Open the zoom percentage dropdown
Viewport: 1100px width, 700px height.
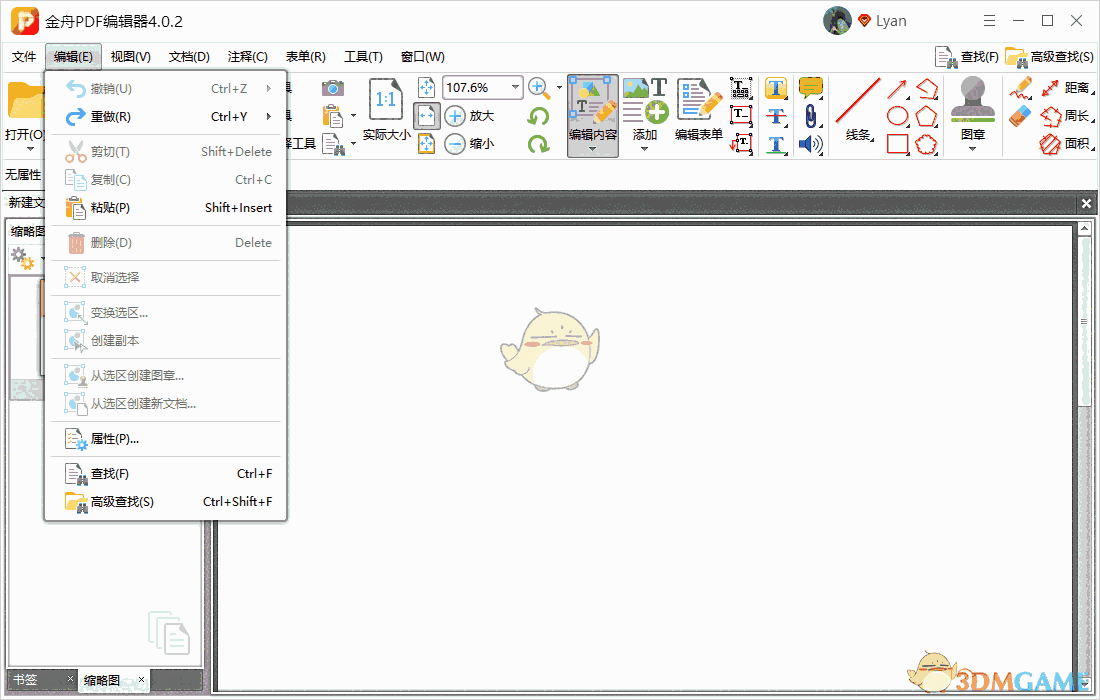click(x=517, y=87)
